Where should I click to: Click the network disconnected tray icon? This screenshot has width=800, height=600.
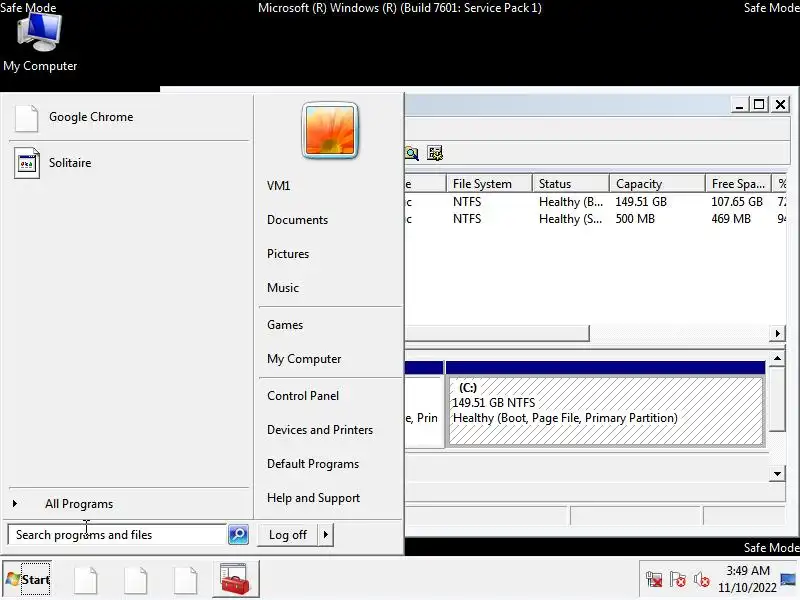pos(654,580)
